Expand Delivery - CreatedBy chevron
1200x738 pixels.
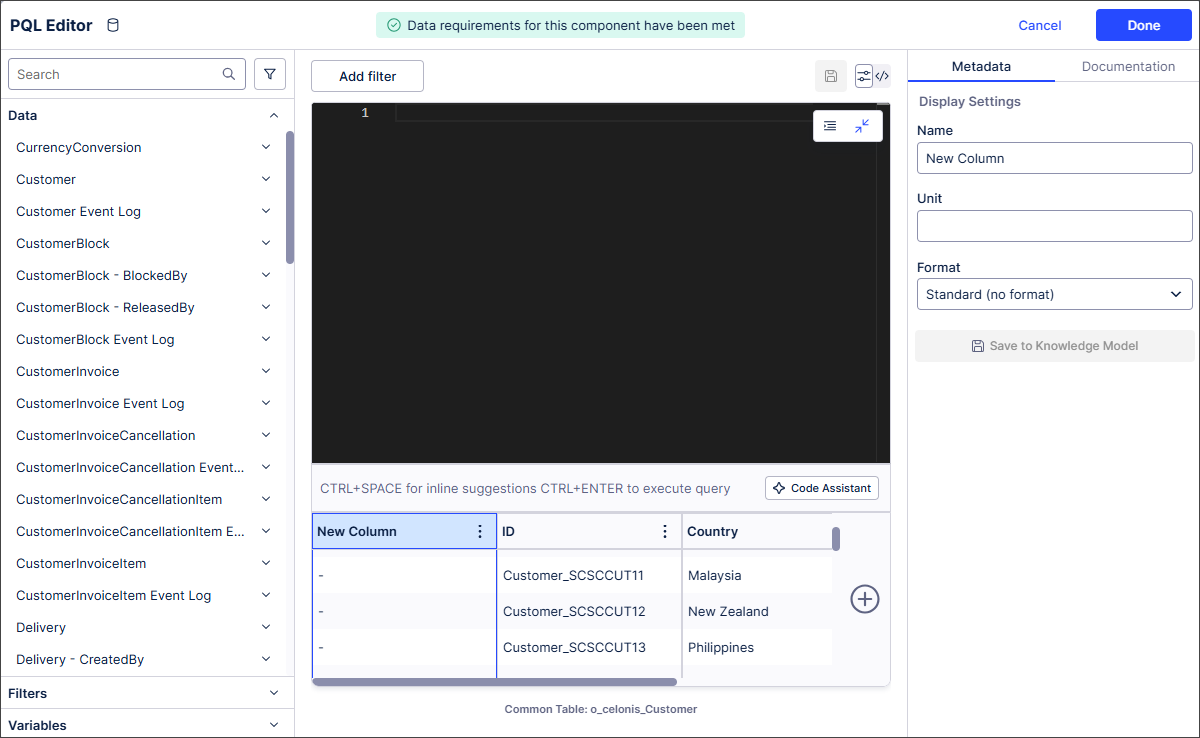click(x=266, y=659)
